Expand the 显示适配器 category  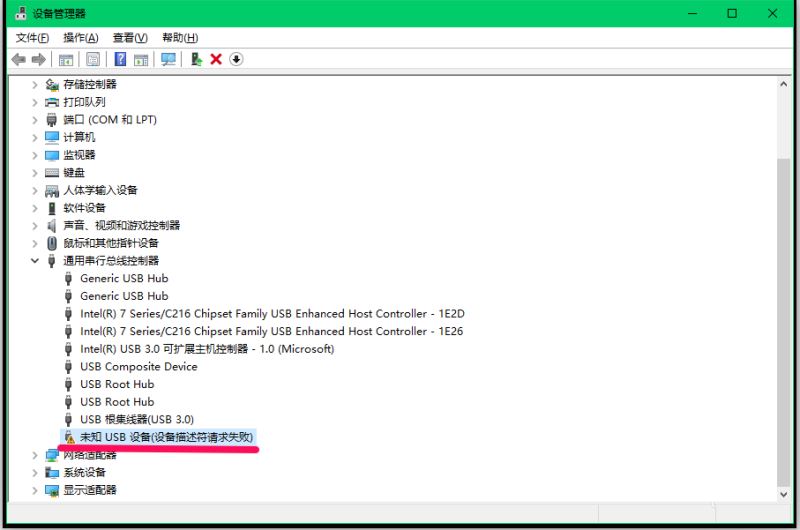point(36,490)
